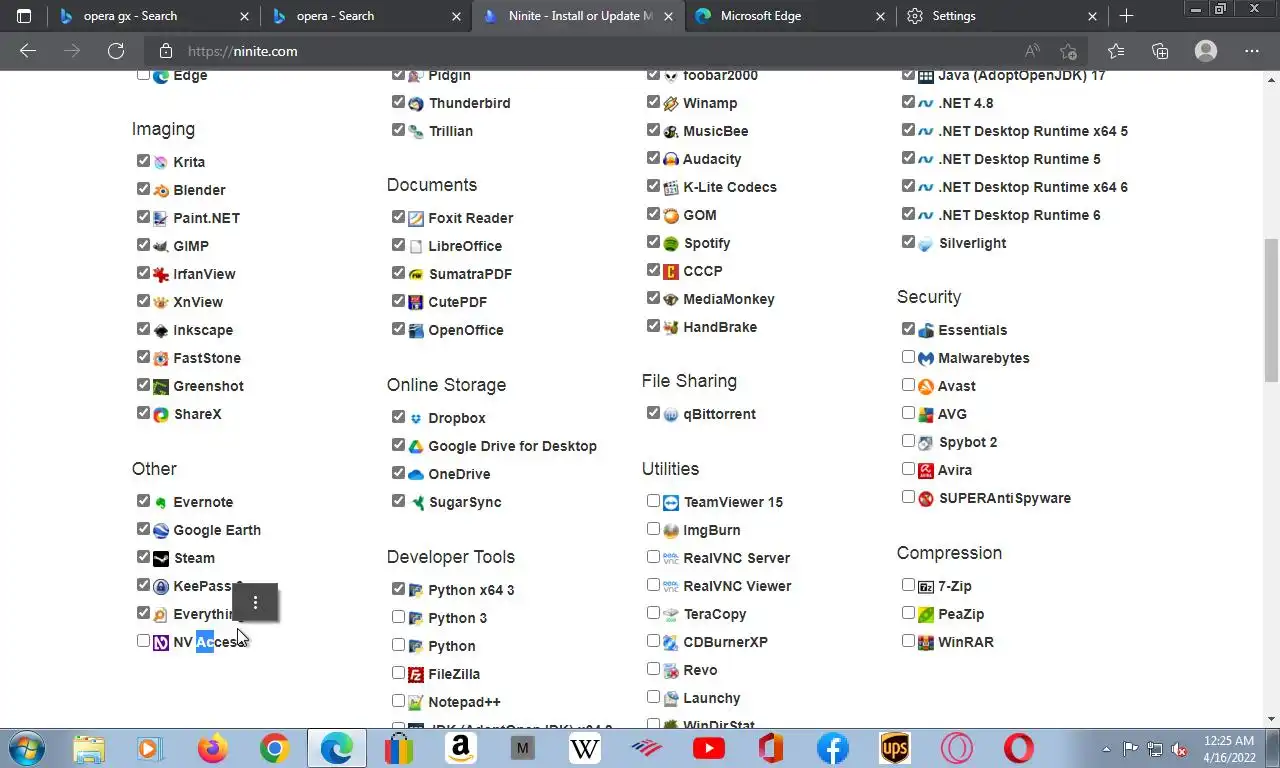Click the FileZilla icon
Screen dimensions: 1280x768
[416, 674]
